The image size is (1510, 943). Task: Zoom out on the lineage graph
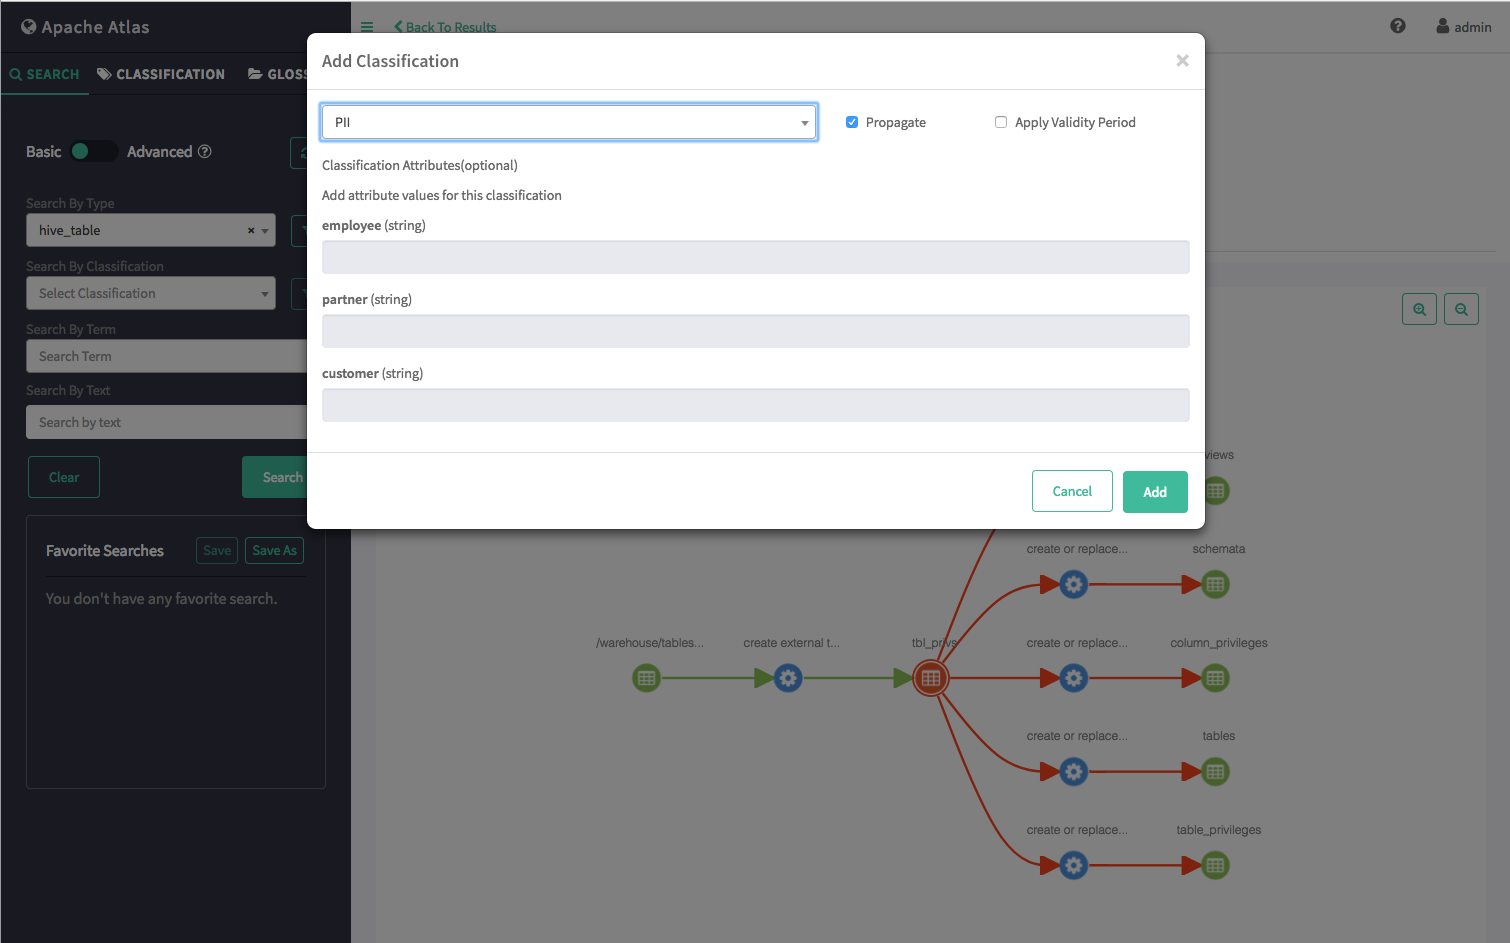pyautogui.click(x=1461, y=309)
